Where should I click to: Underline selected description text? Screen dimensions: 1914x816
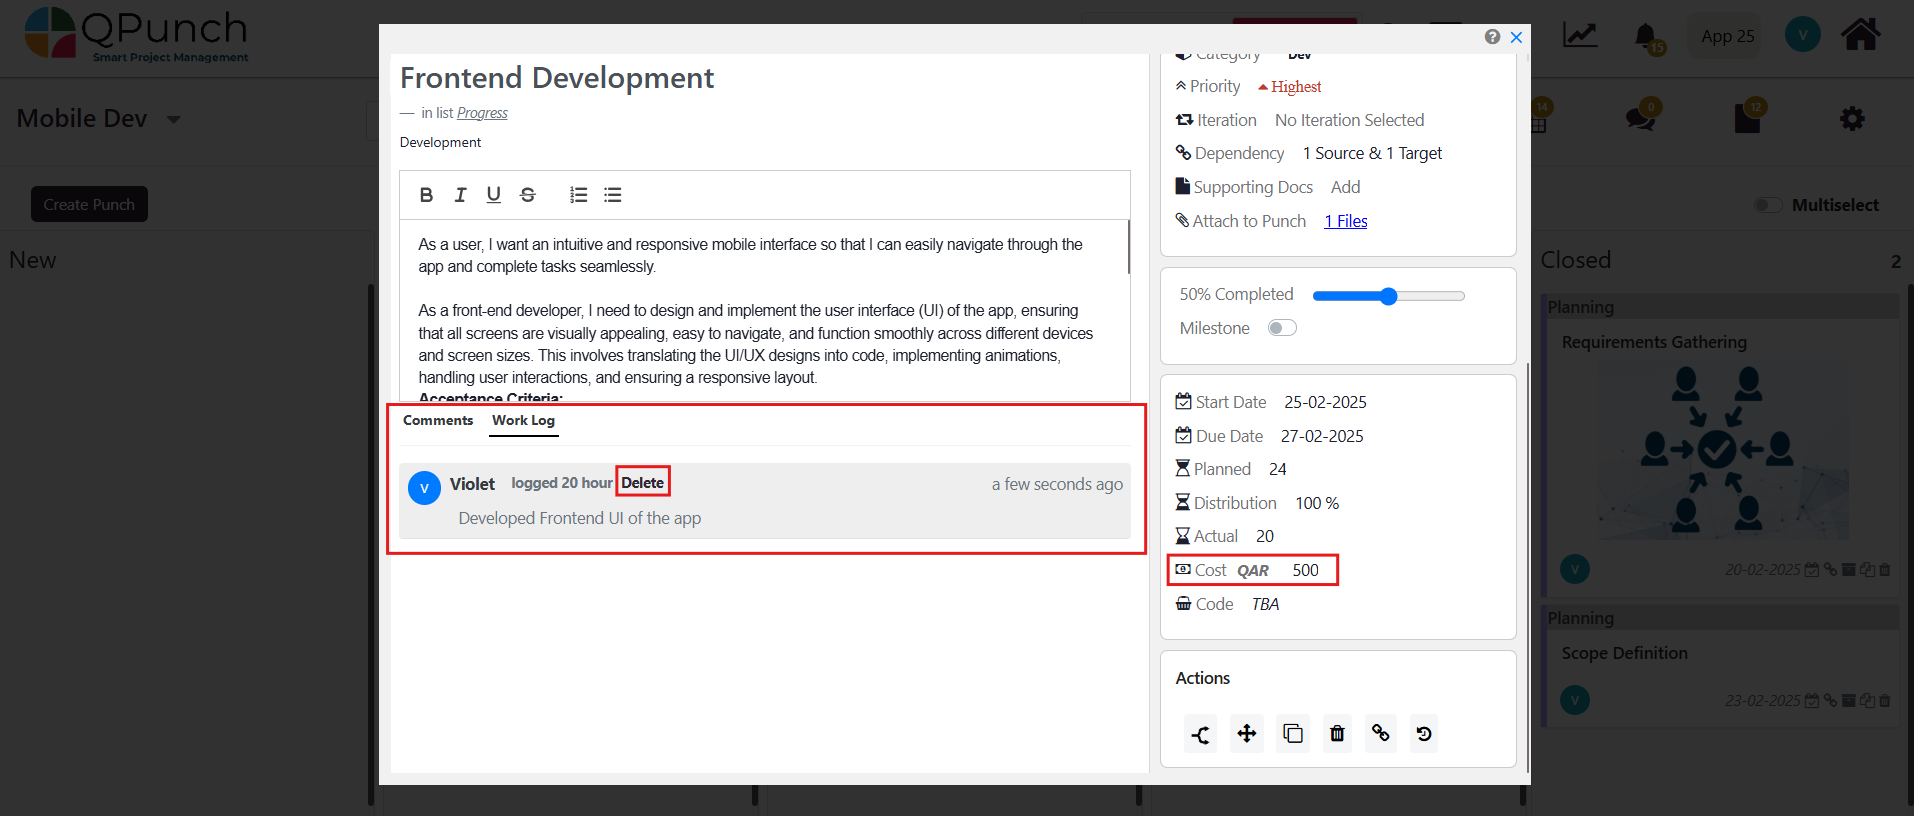[494, 195]
